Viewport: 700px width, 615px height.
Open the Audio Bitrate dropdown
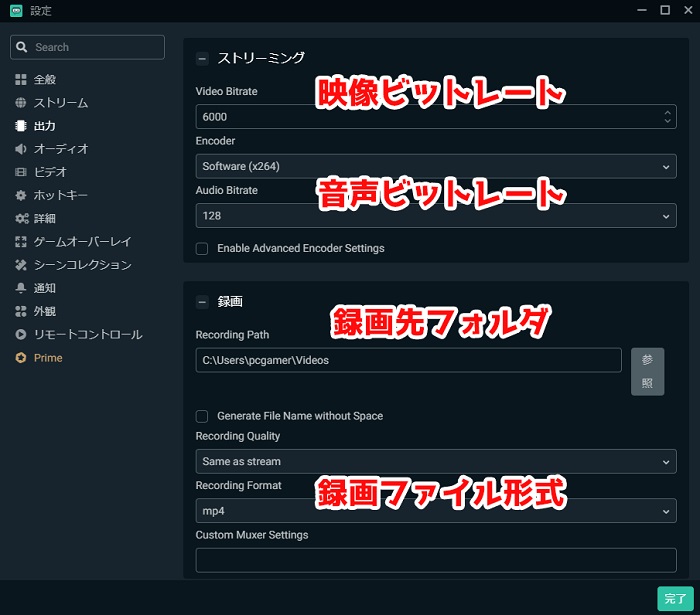pos(435,215)
